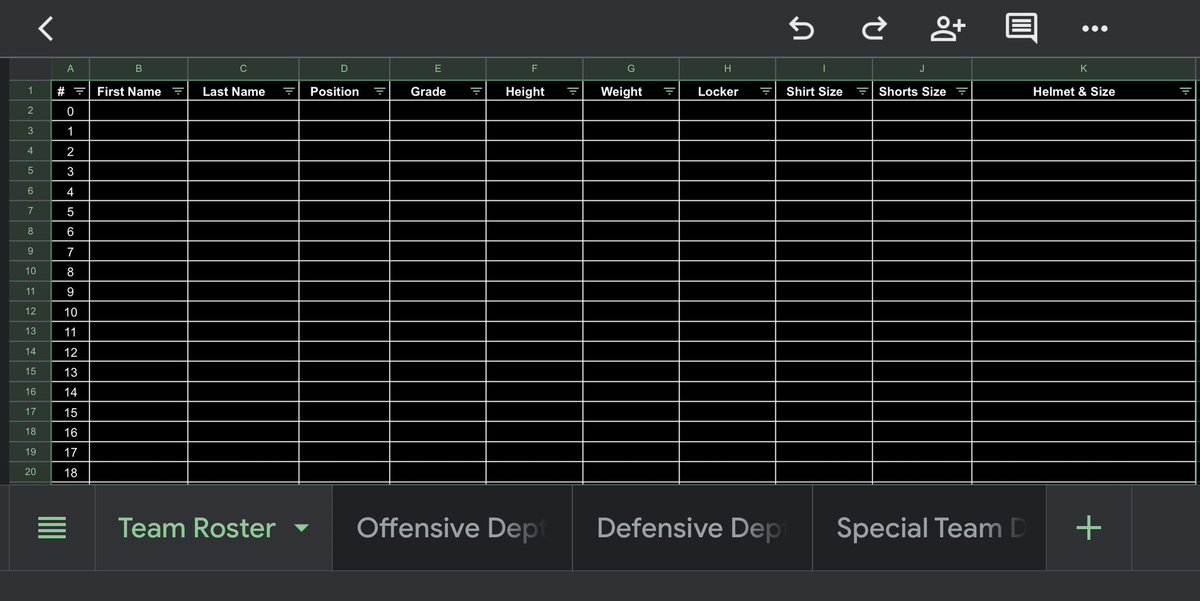Select the cell containing 12
The width and height of the screenshot is (1200, 601).
(x=70, y=352)
